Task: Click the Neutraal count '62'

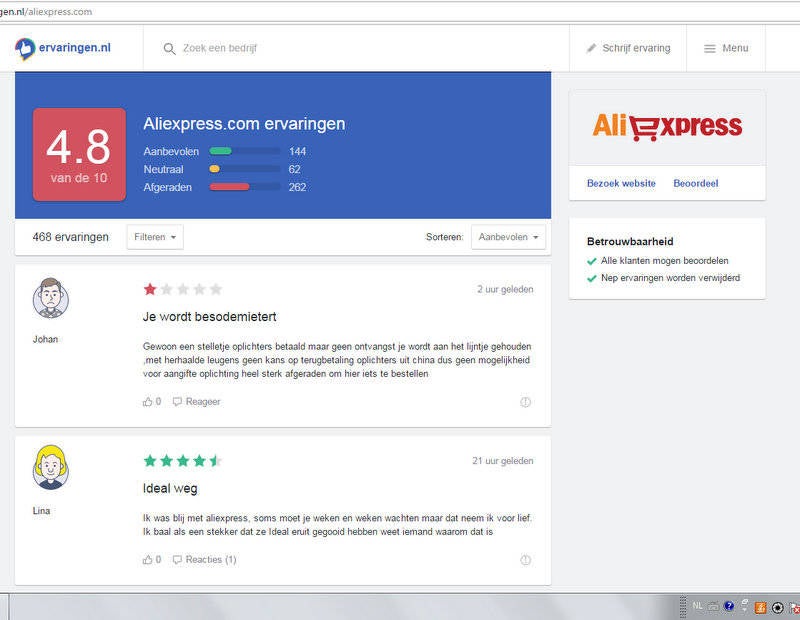Action: click(x=294, y=169)
